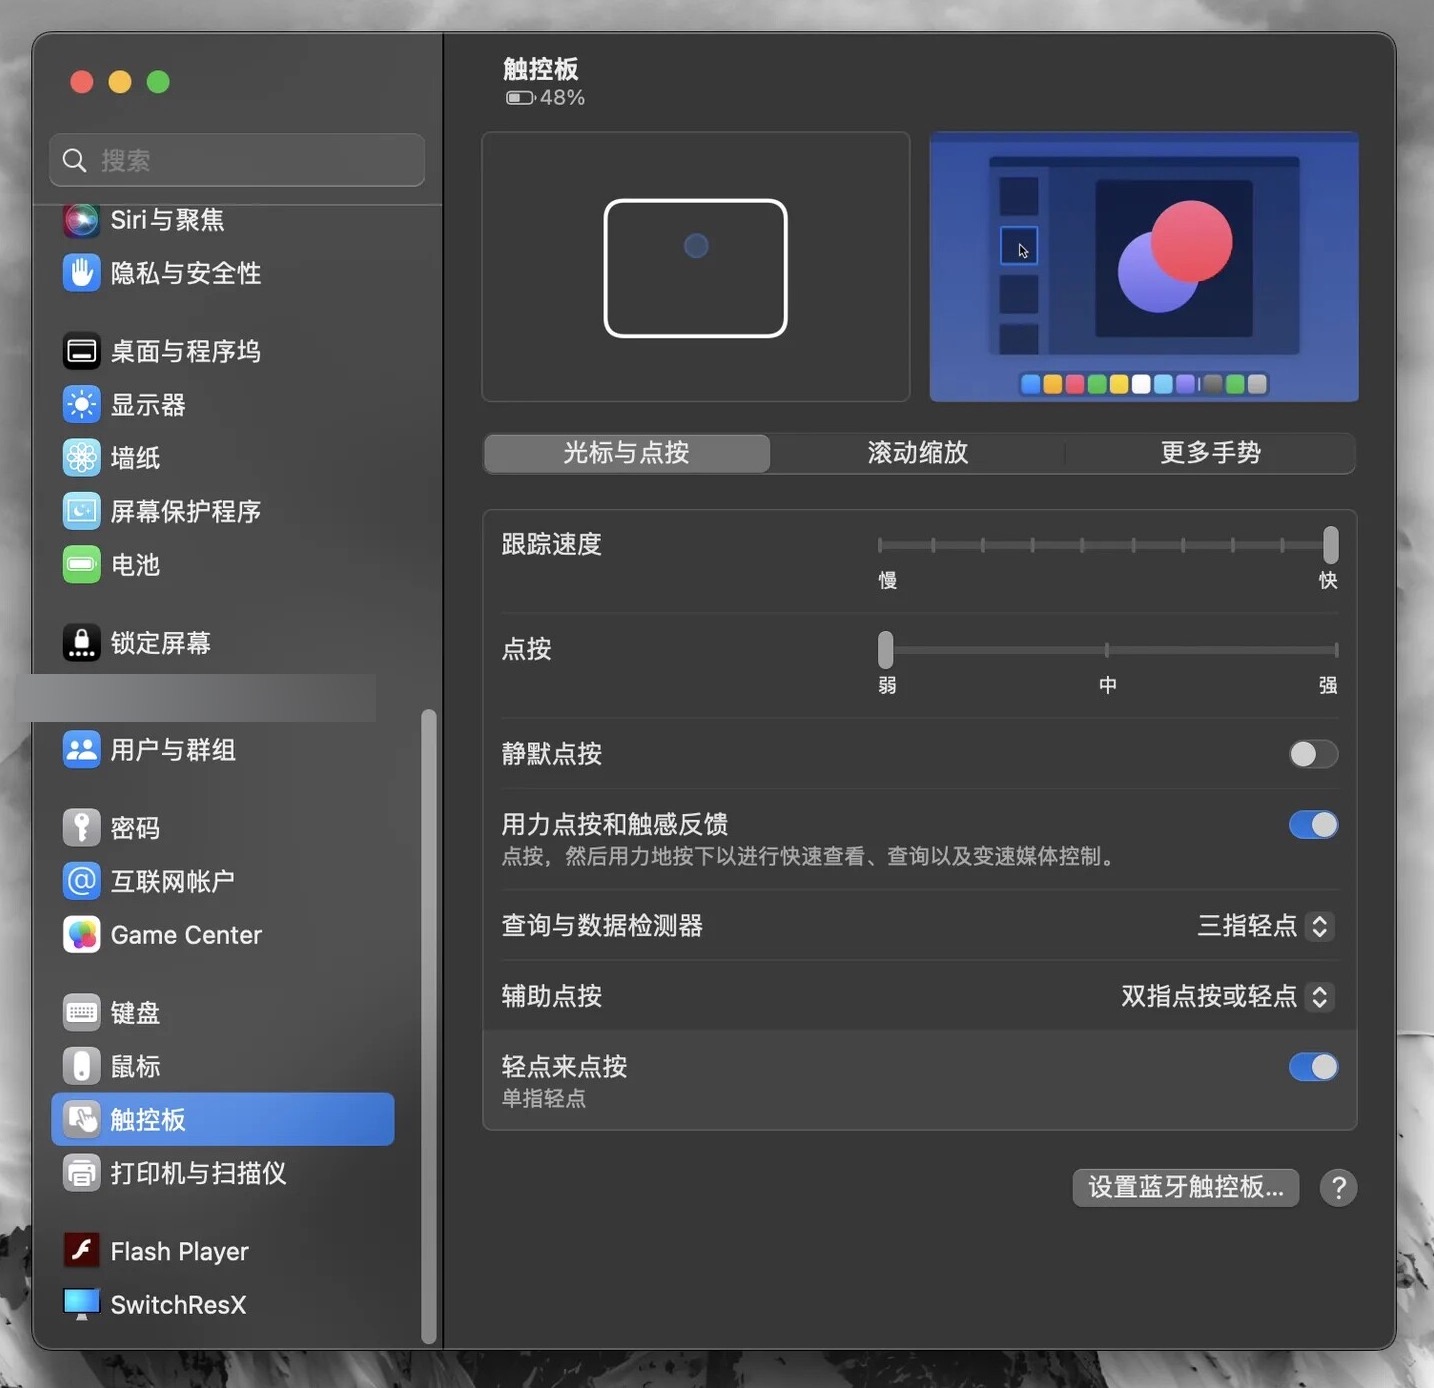Select the 墙纸 (Wallpaper) sidebar item

click(135, 457)
